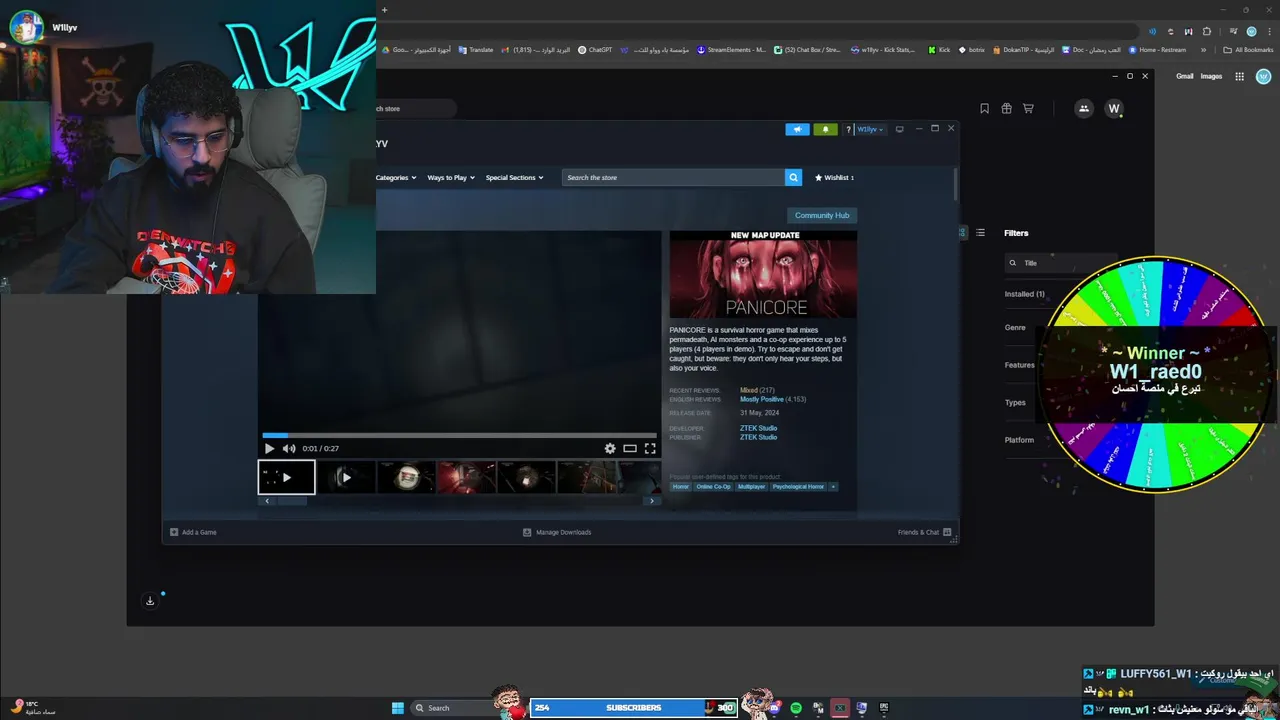Open ZTEK Studio developer link
Viewport: 1280px width, 720px height.
[758, 428]
